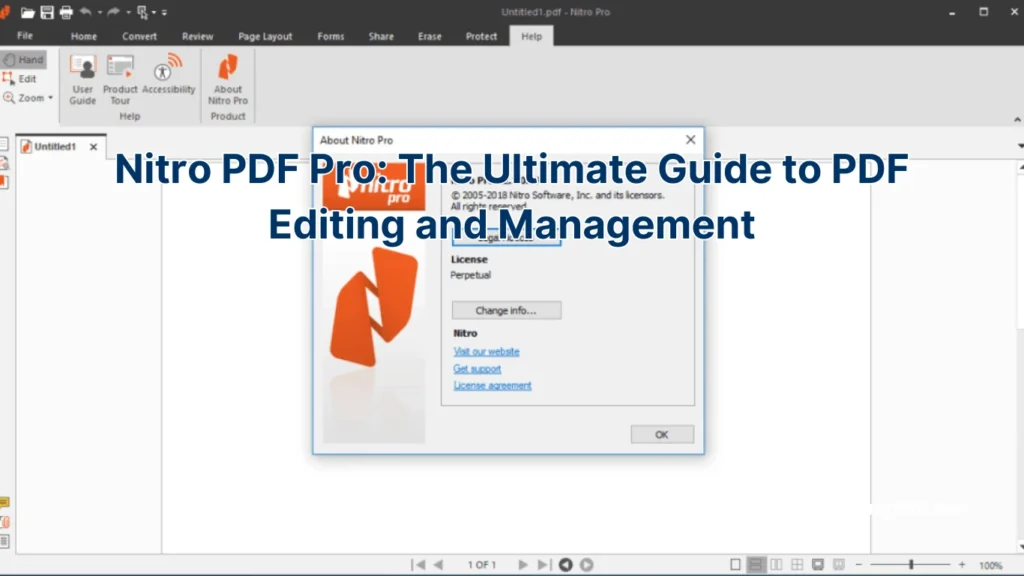Select the Hand tool
Image resolution: width=1024 pixels, height=576 pixels.
pyautogui.click(x=24, y=60)
